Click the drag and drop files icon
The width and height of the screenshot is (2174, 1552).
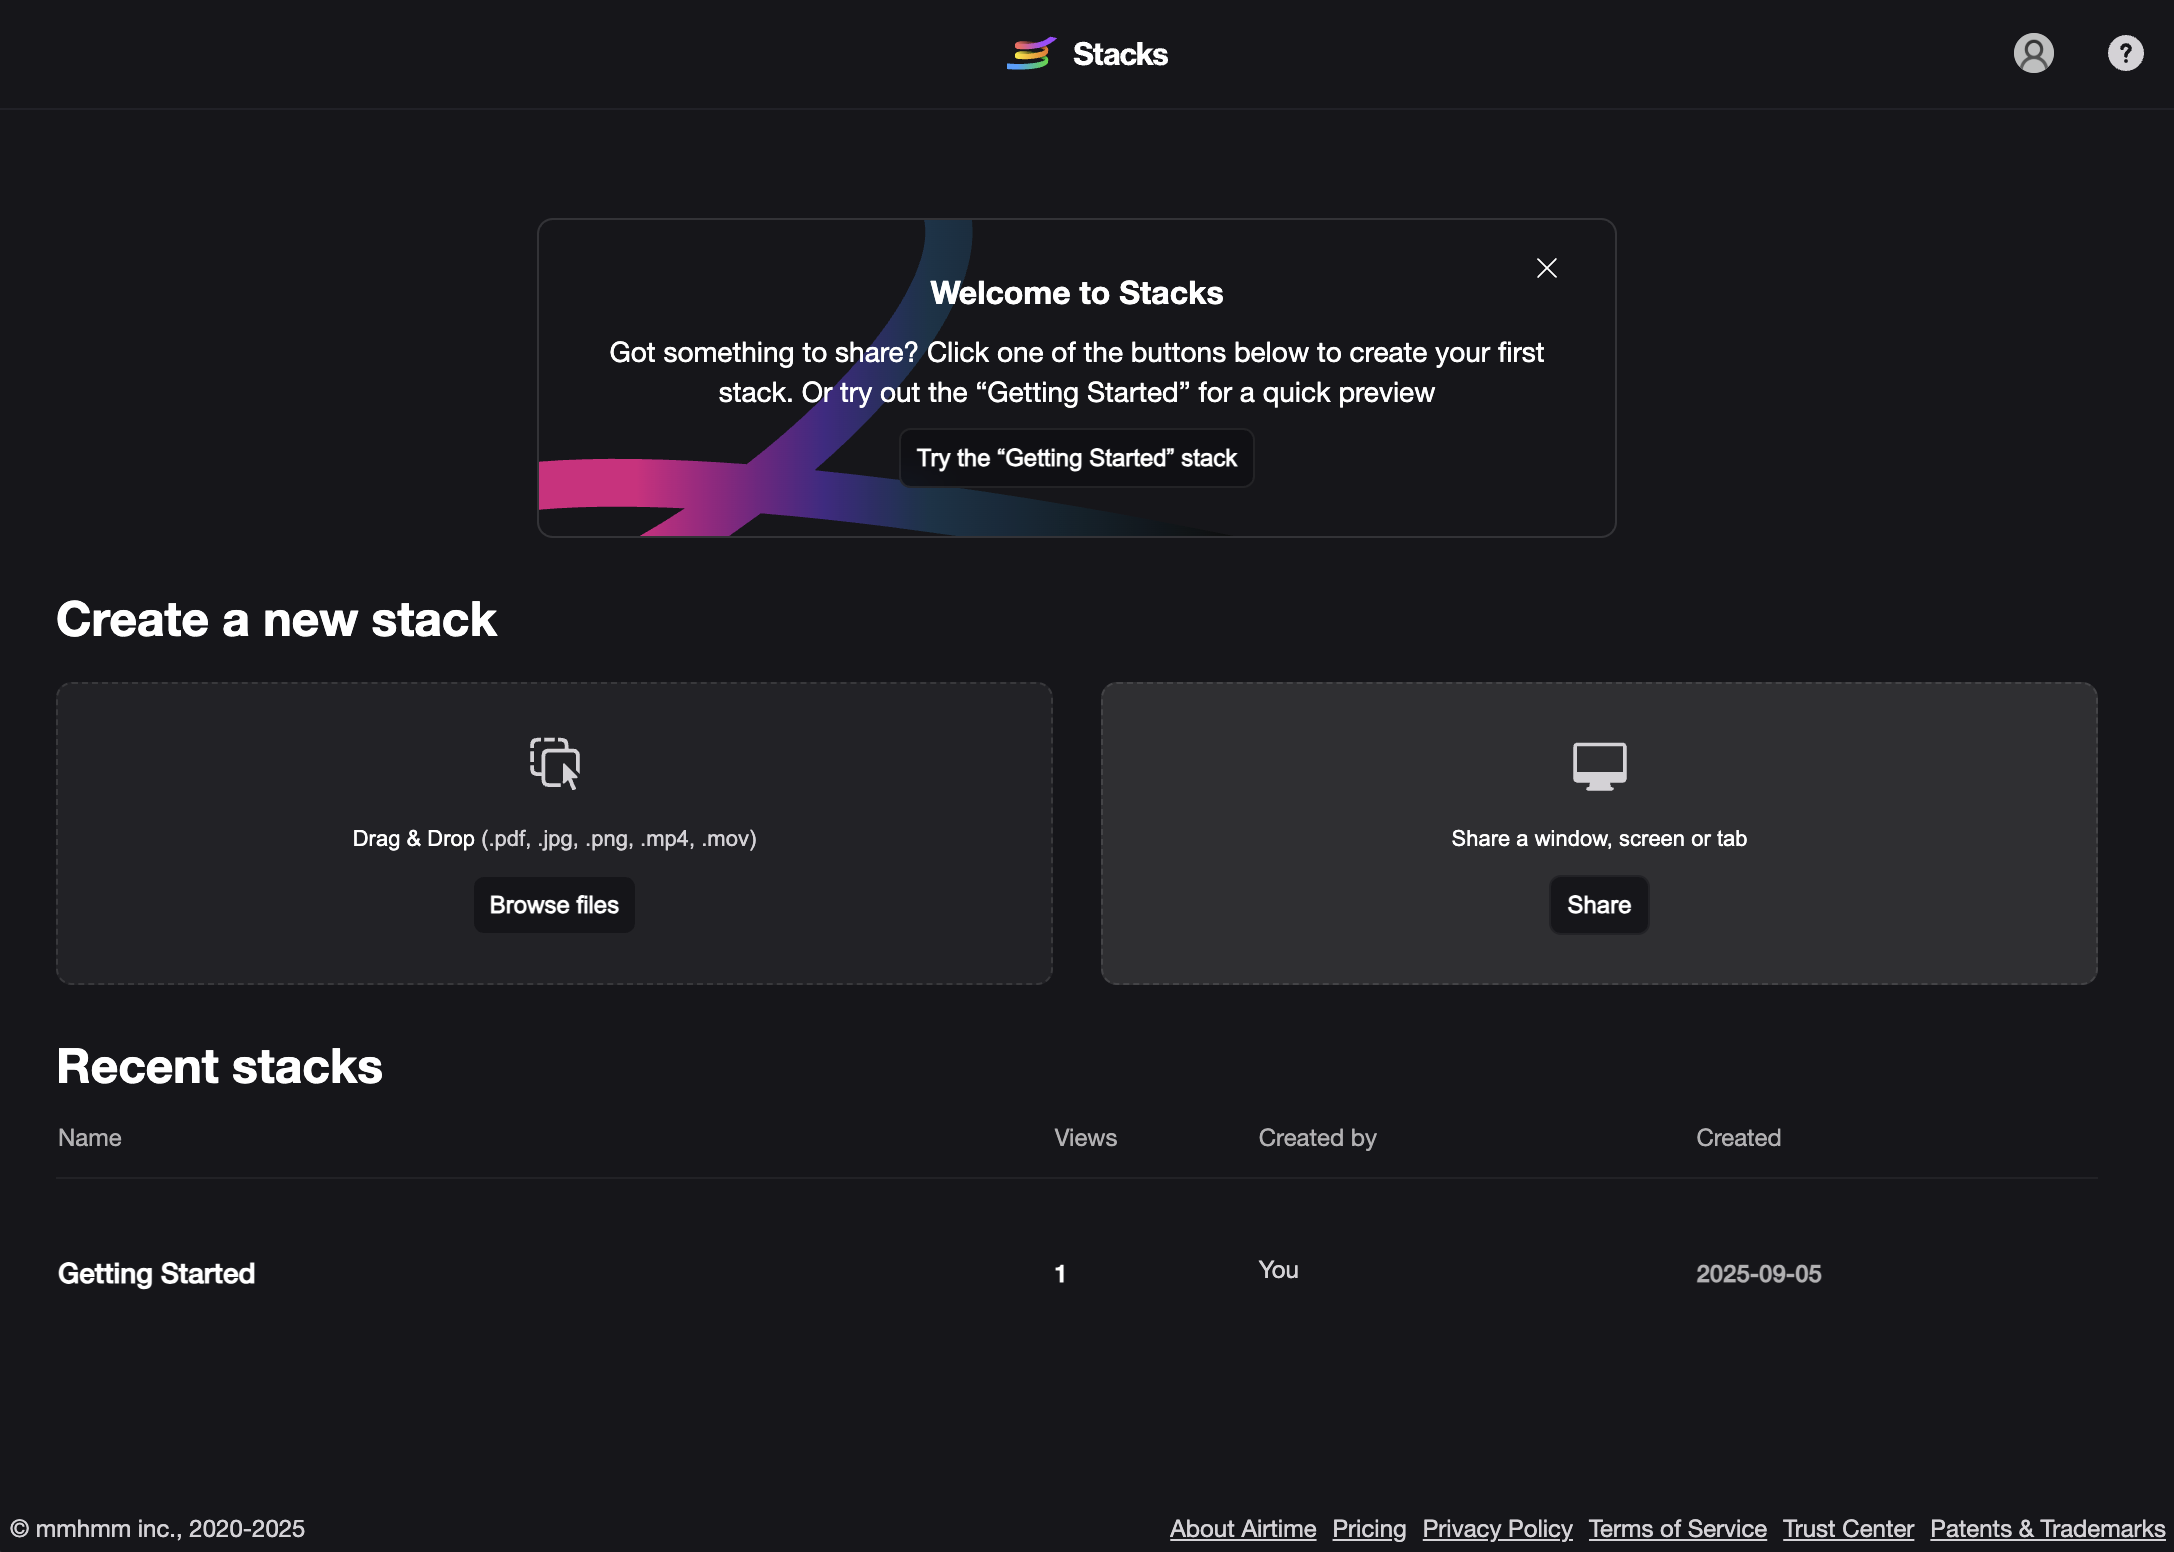click(x=554, y=764)
